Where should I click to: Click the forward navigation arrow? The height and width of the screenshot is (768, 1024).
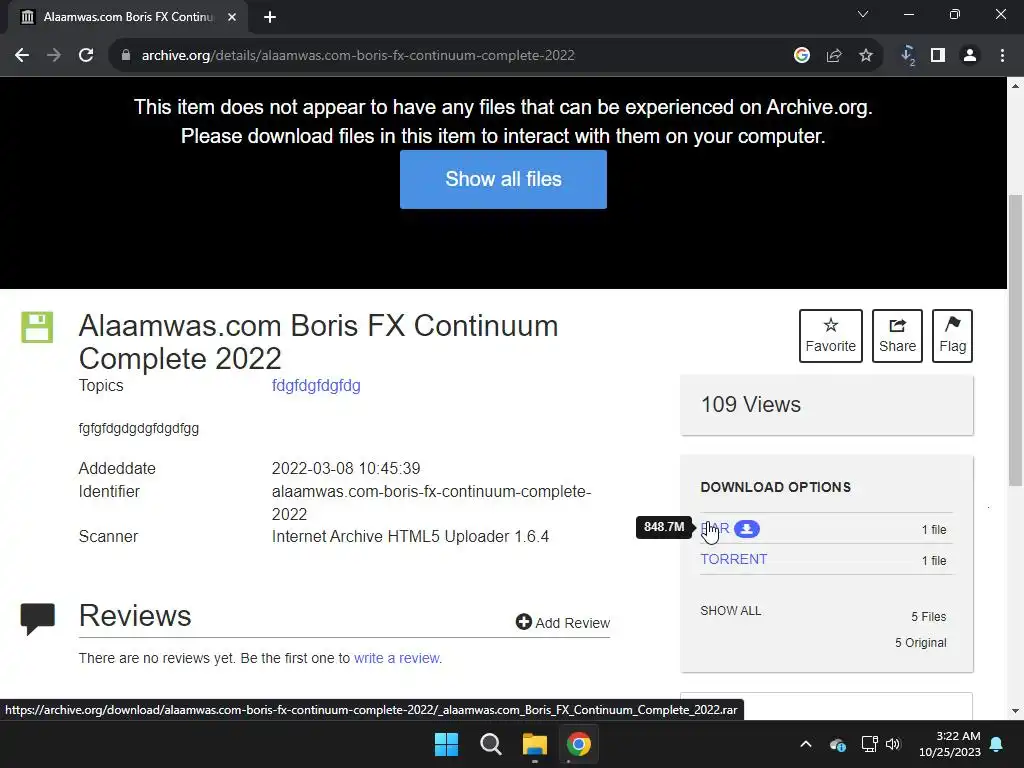coord(54,56)
